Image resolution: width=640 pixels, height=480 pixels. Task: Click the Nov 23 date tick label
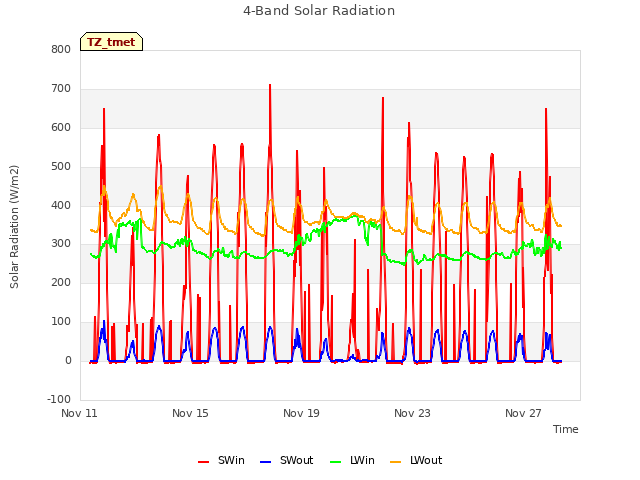pyautogui.click(x=412, y=413)
